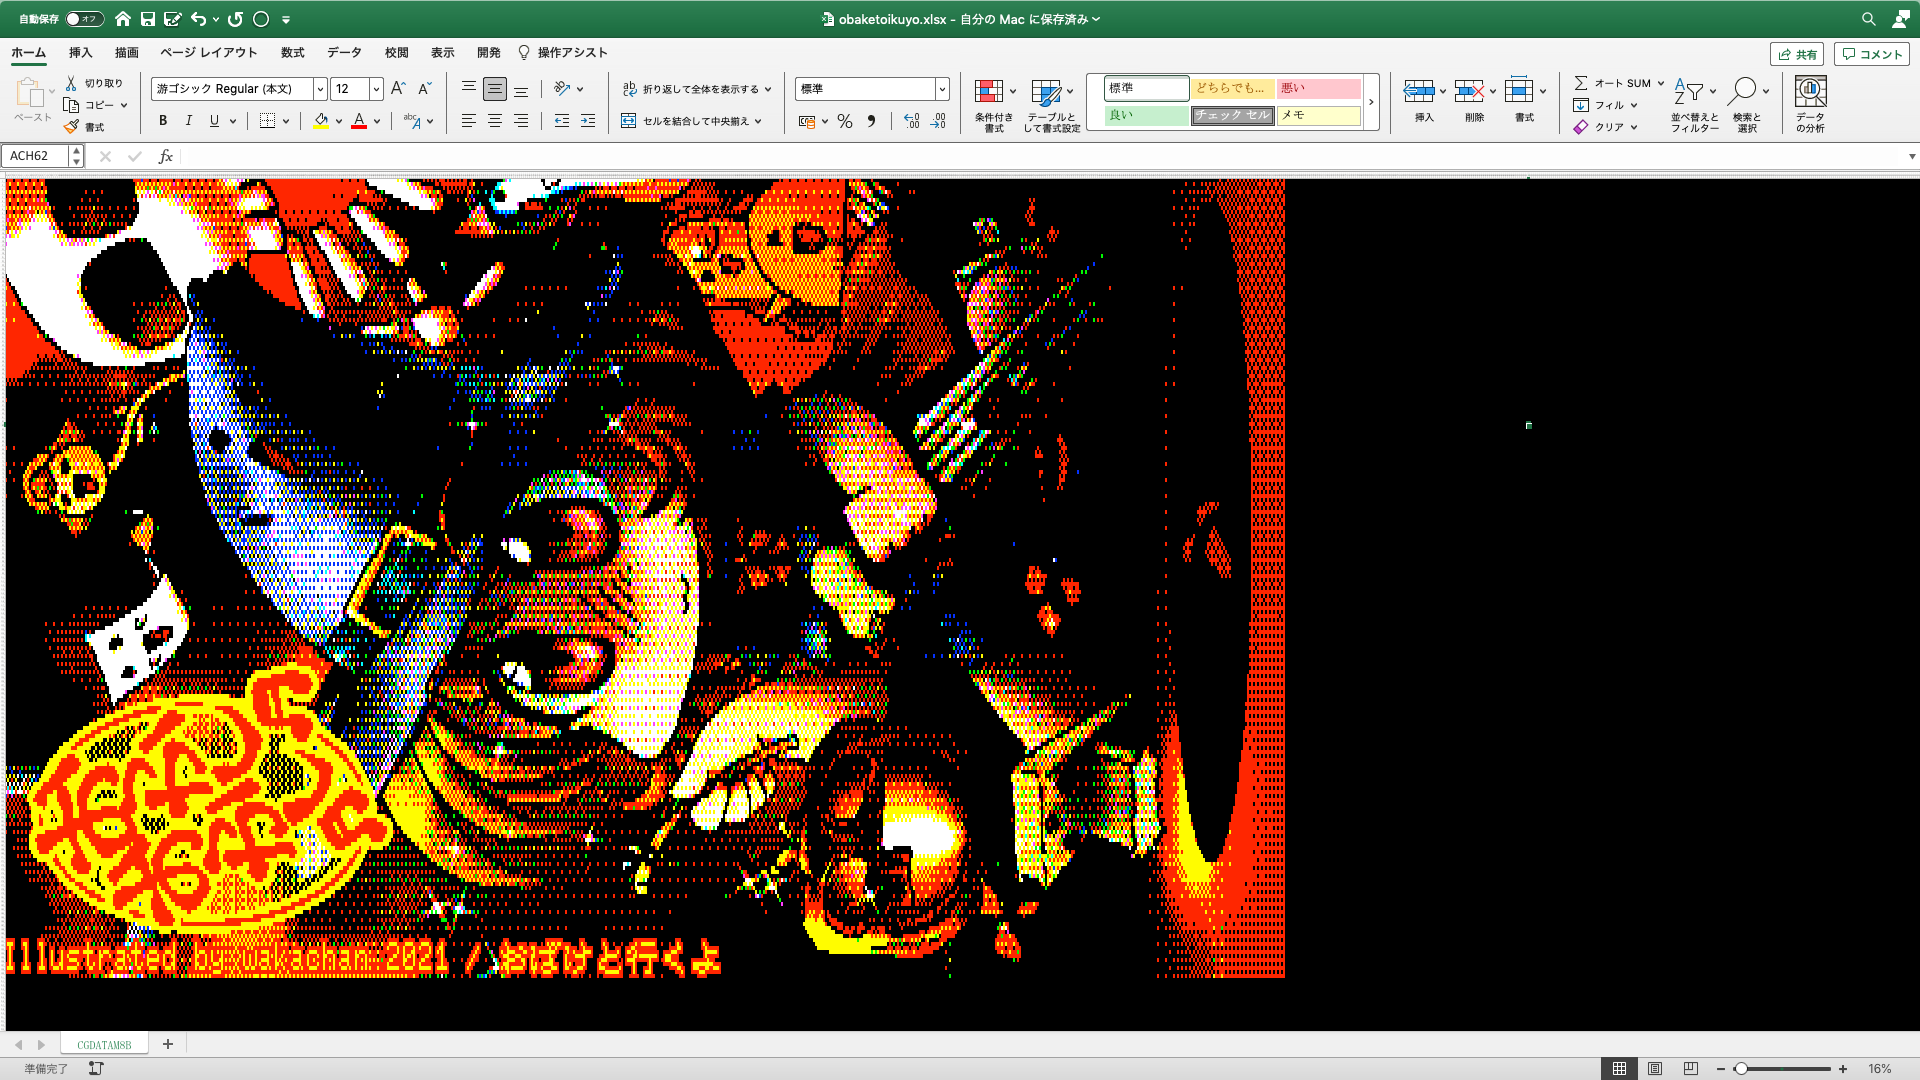Open the ページ レイアウト ribbon tab
Image resolution: width=1920 pixels, height=1080 pixels.
coord(209,53)
